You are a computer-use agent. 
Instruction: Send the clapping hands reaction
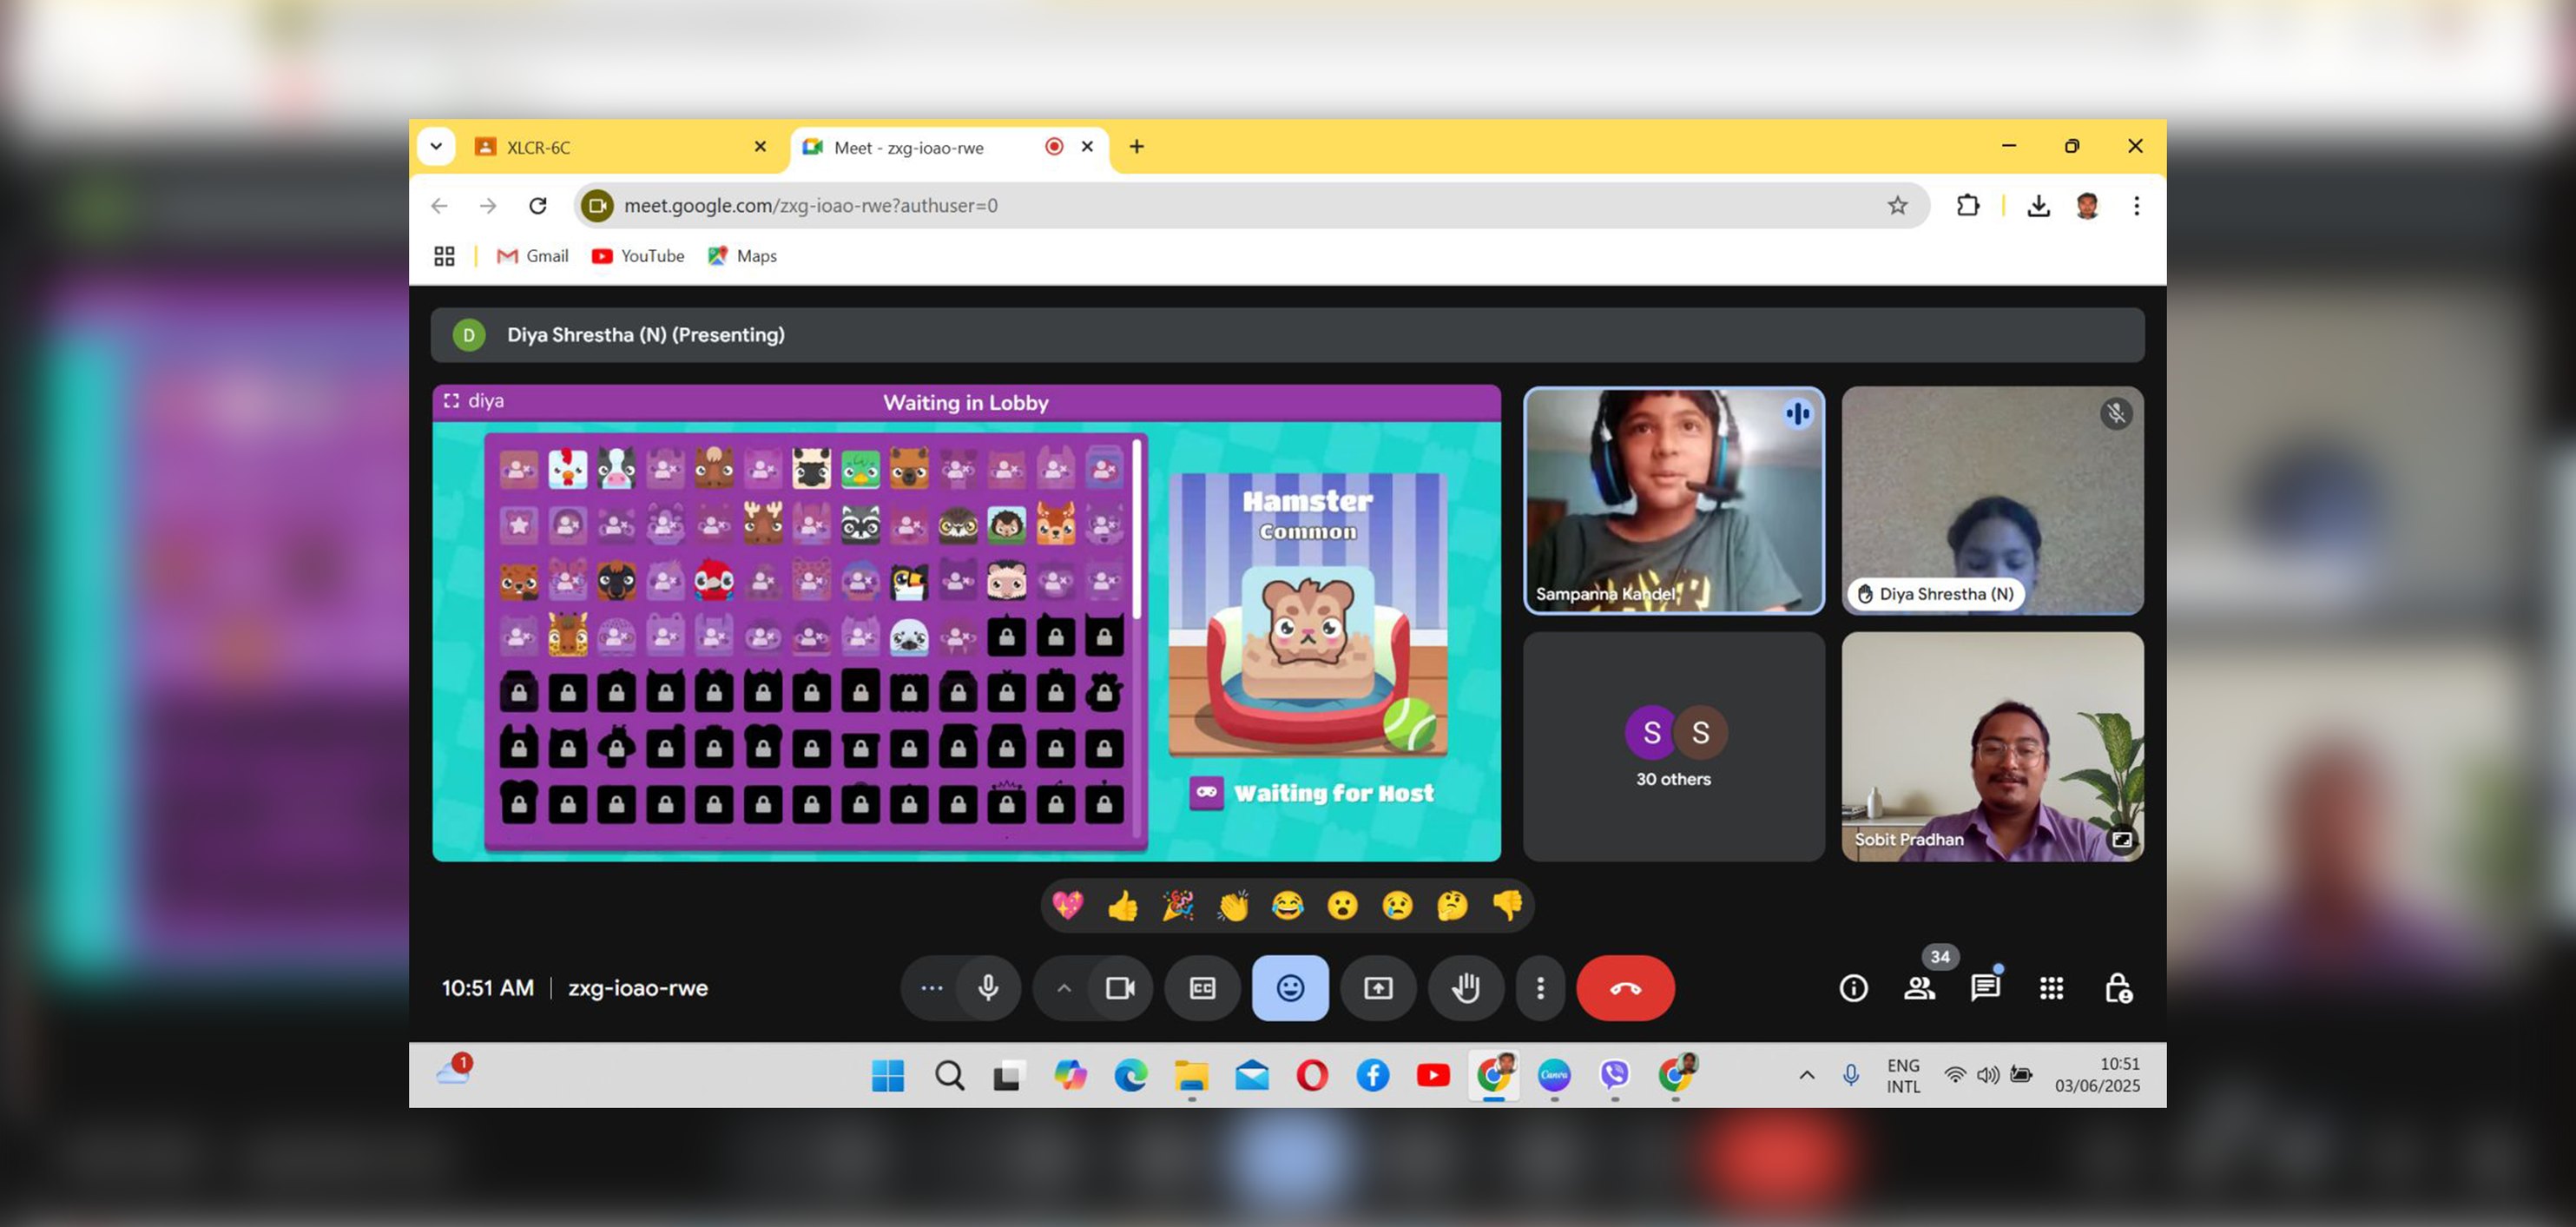(1233, 906)
